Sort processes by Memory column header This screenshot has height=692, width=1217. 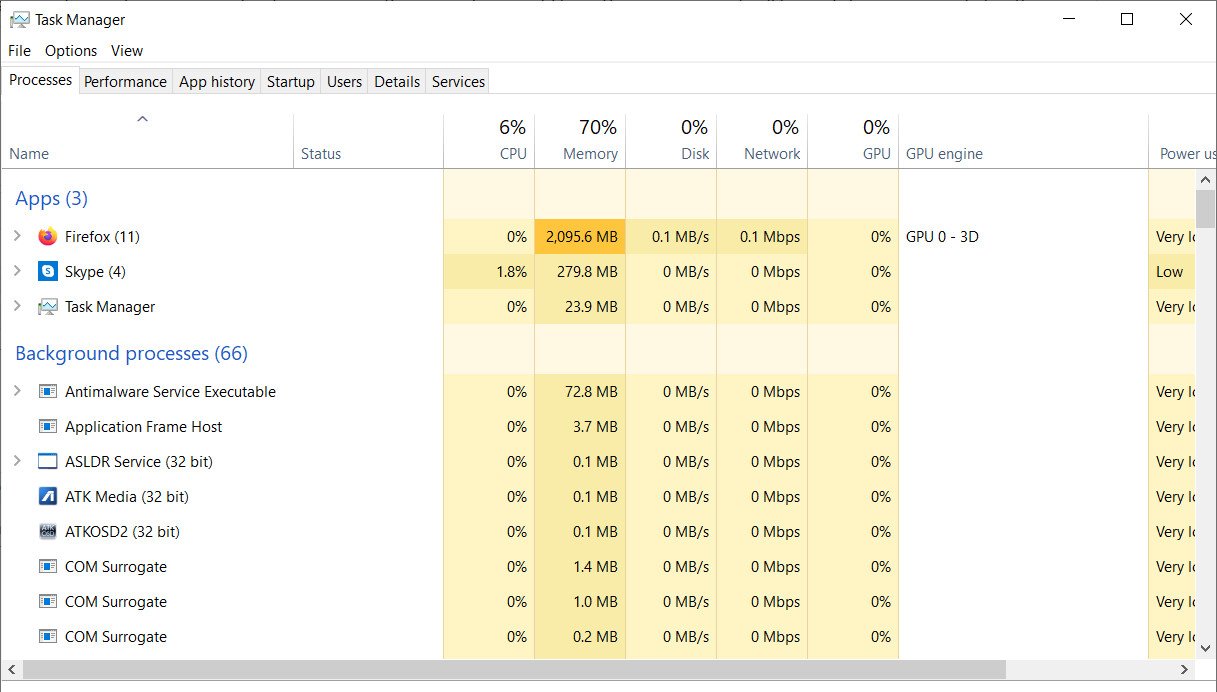590,154
